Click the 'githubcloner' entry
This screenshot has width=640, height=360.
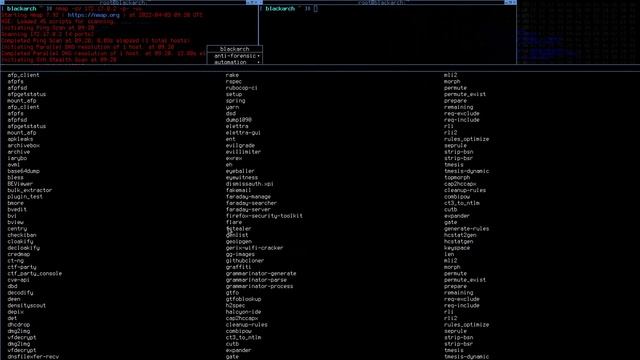245,261
